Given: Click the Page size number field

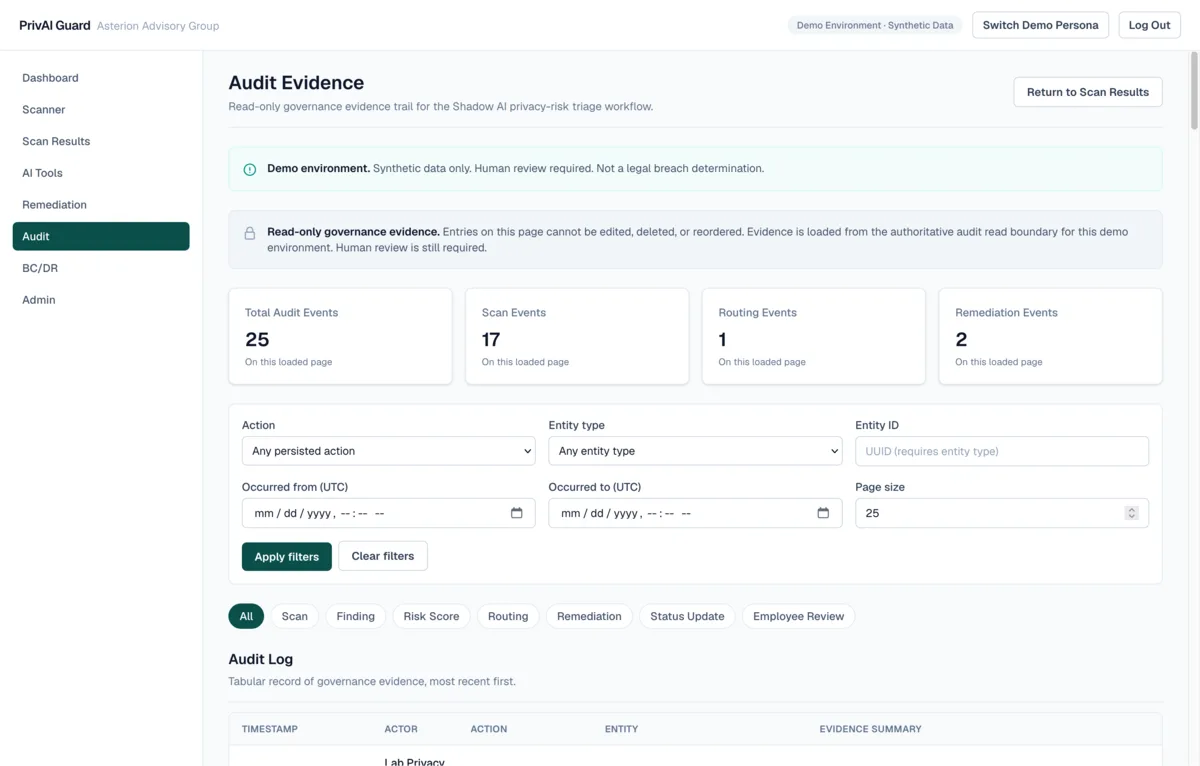Looking at the screenshot, I should (x=1002, y=513).
